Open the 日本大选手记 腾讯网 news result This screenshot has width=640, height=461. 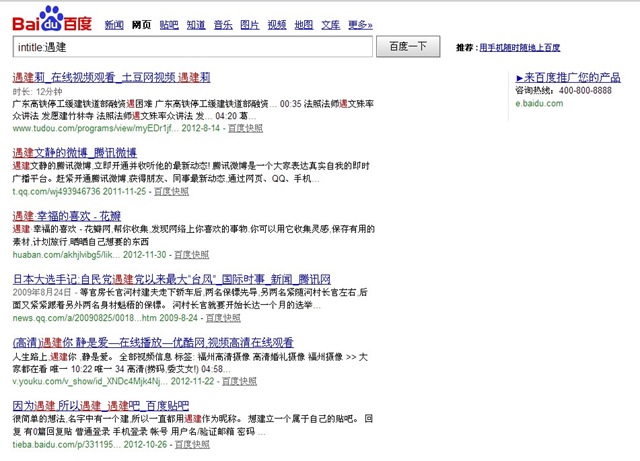point(172,279)
